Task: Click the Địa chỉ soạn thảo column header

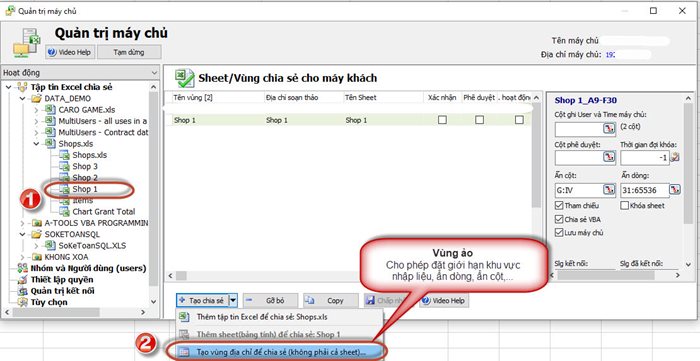Action: point(303,97)
